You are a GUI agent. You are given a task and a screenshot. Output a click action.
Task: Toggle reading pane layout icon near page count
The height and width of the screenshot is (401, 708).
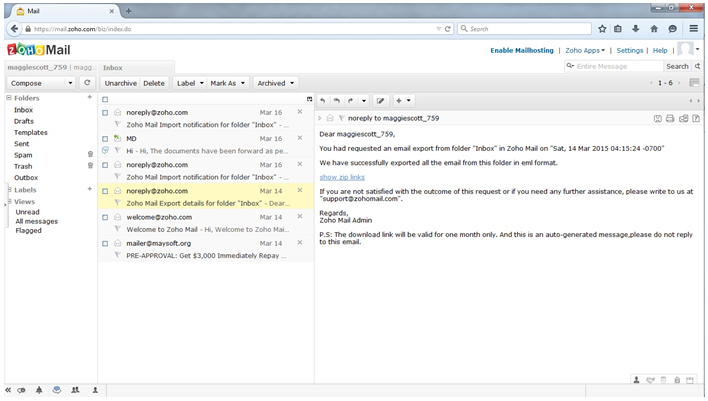[694, 83]
